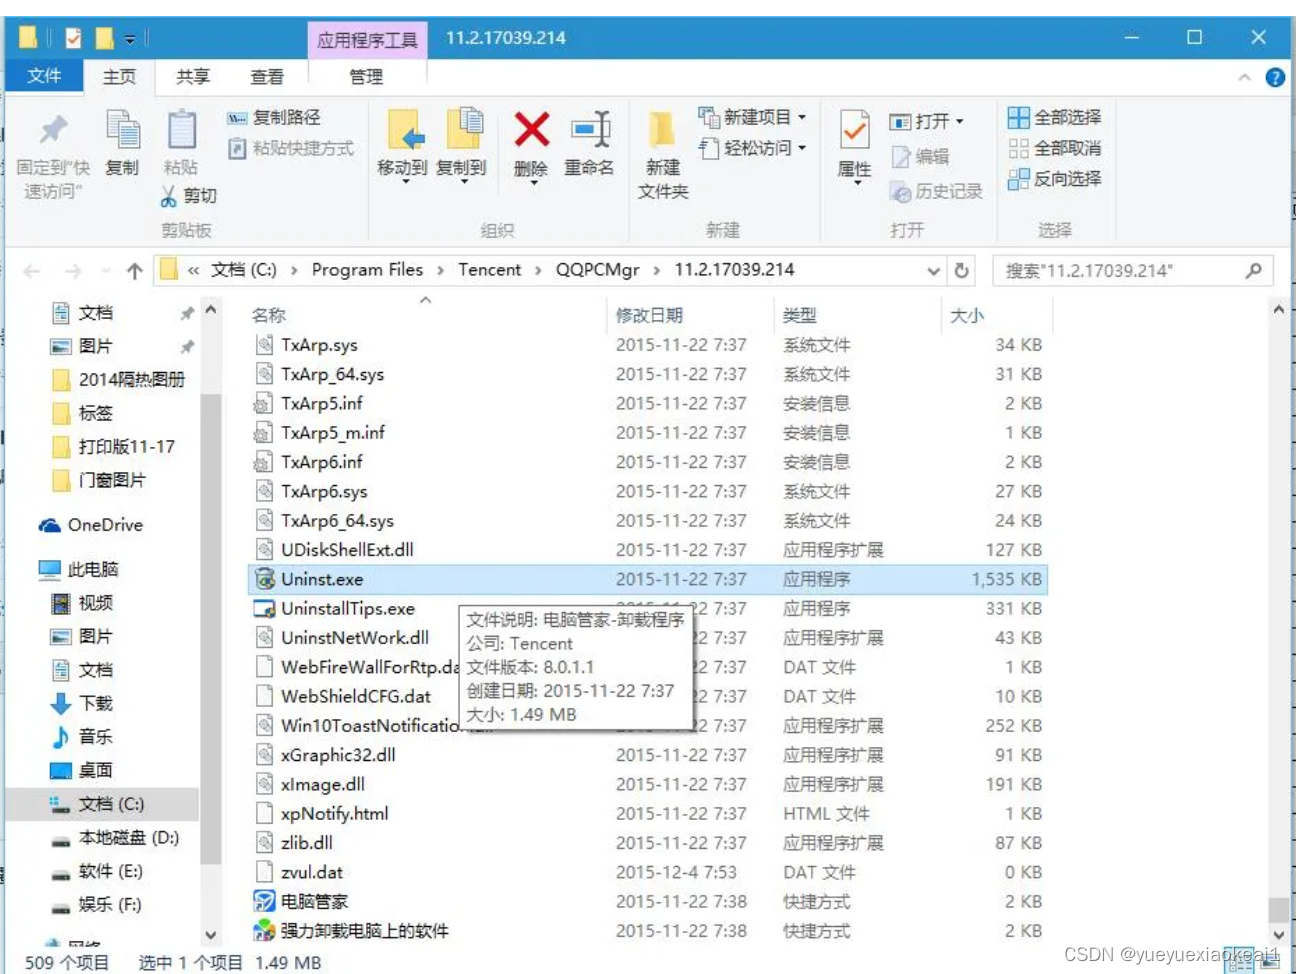This screenshot has width=1296, height=974.
Task: Click 复制路径 in clipboard group
Action: (x=274, y=118)
